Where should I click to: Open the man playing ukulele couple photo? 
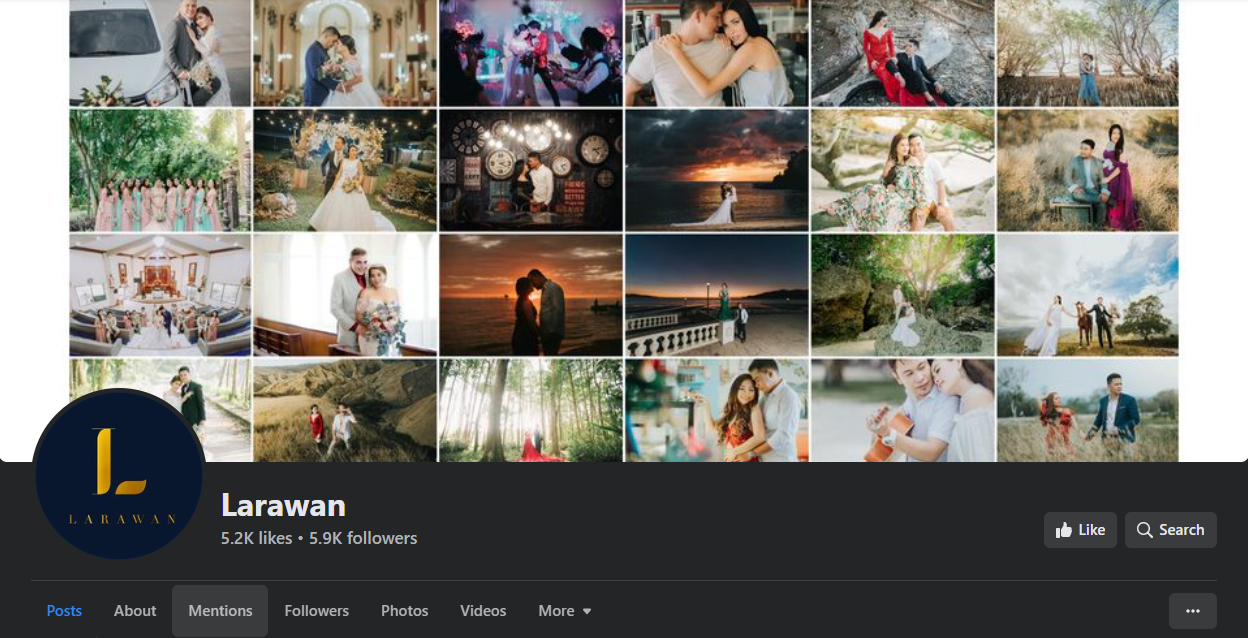click(902, 411)
